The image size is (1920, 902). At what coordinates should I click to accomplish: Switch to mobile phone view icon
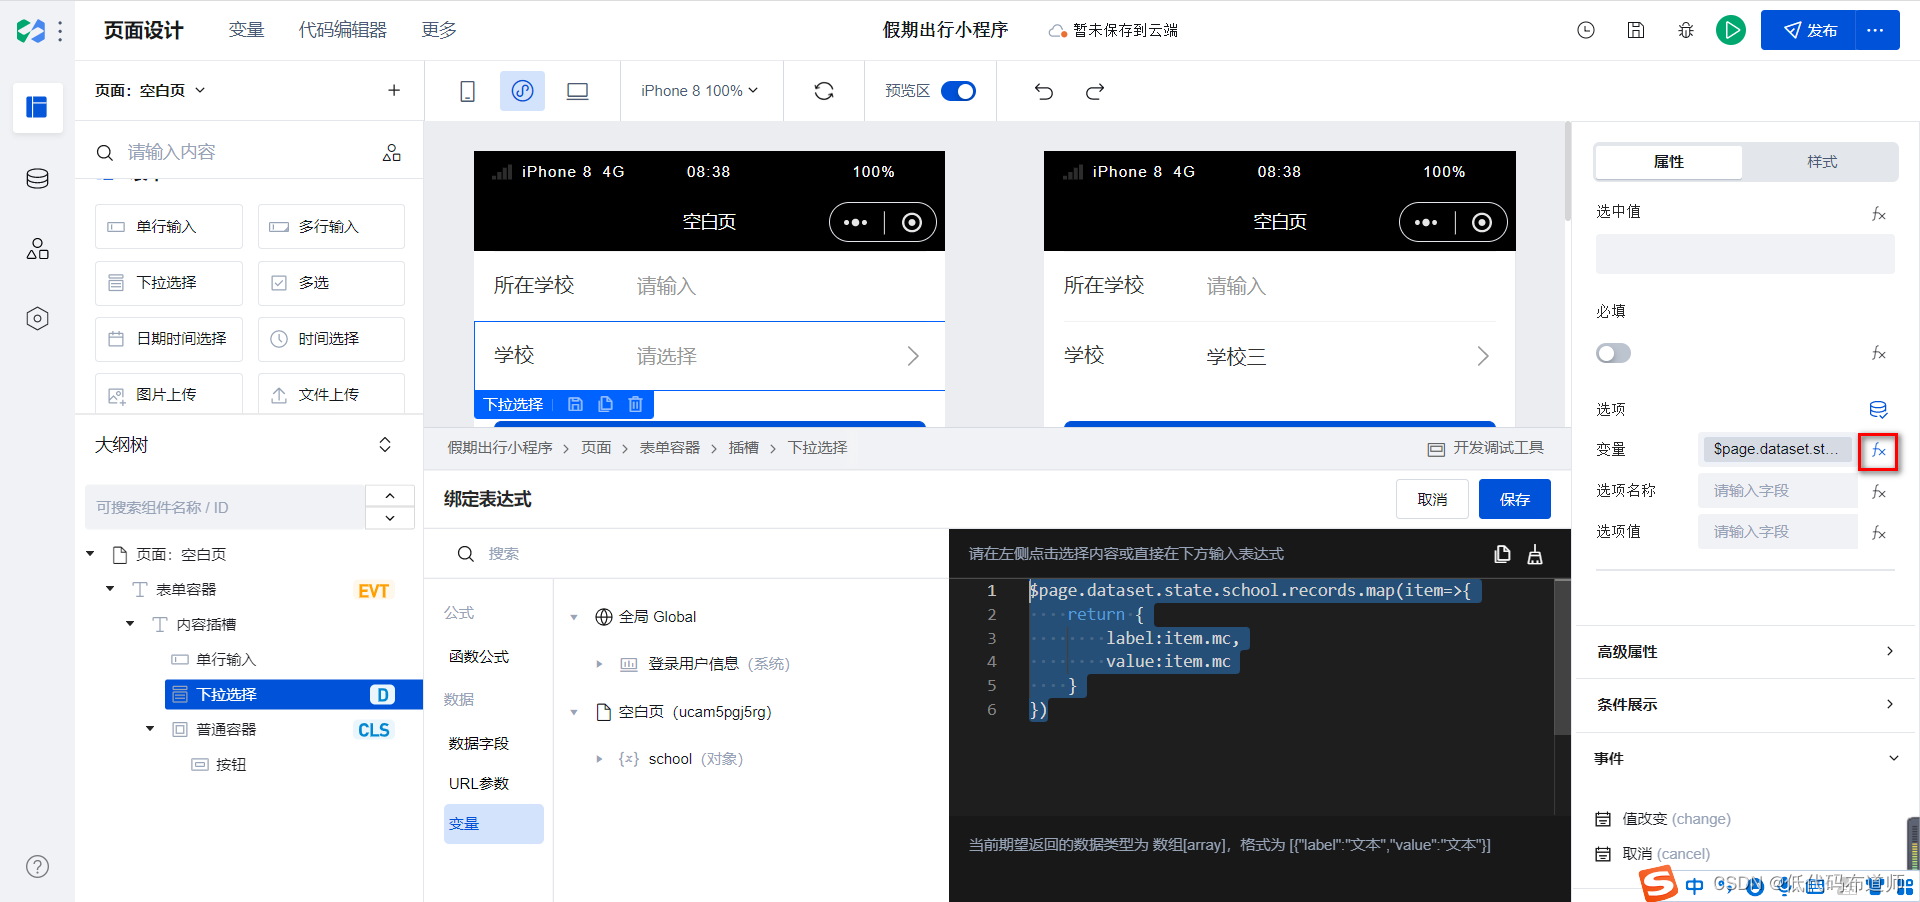pos(467,91)
